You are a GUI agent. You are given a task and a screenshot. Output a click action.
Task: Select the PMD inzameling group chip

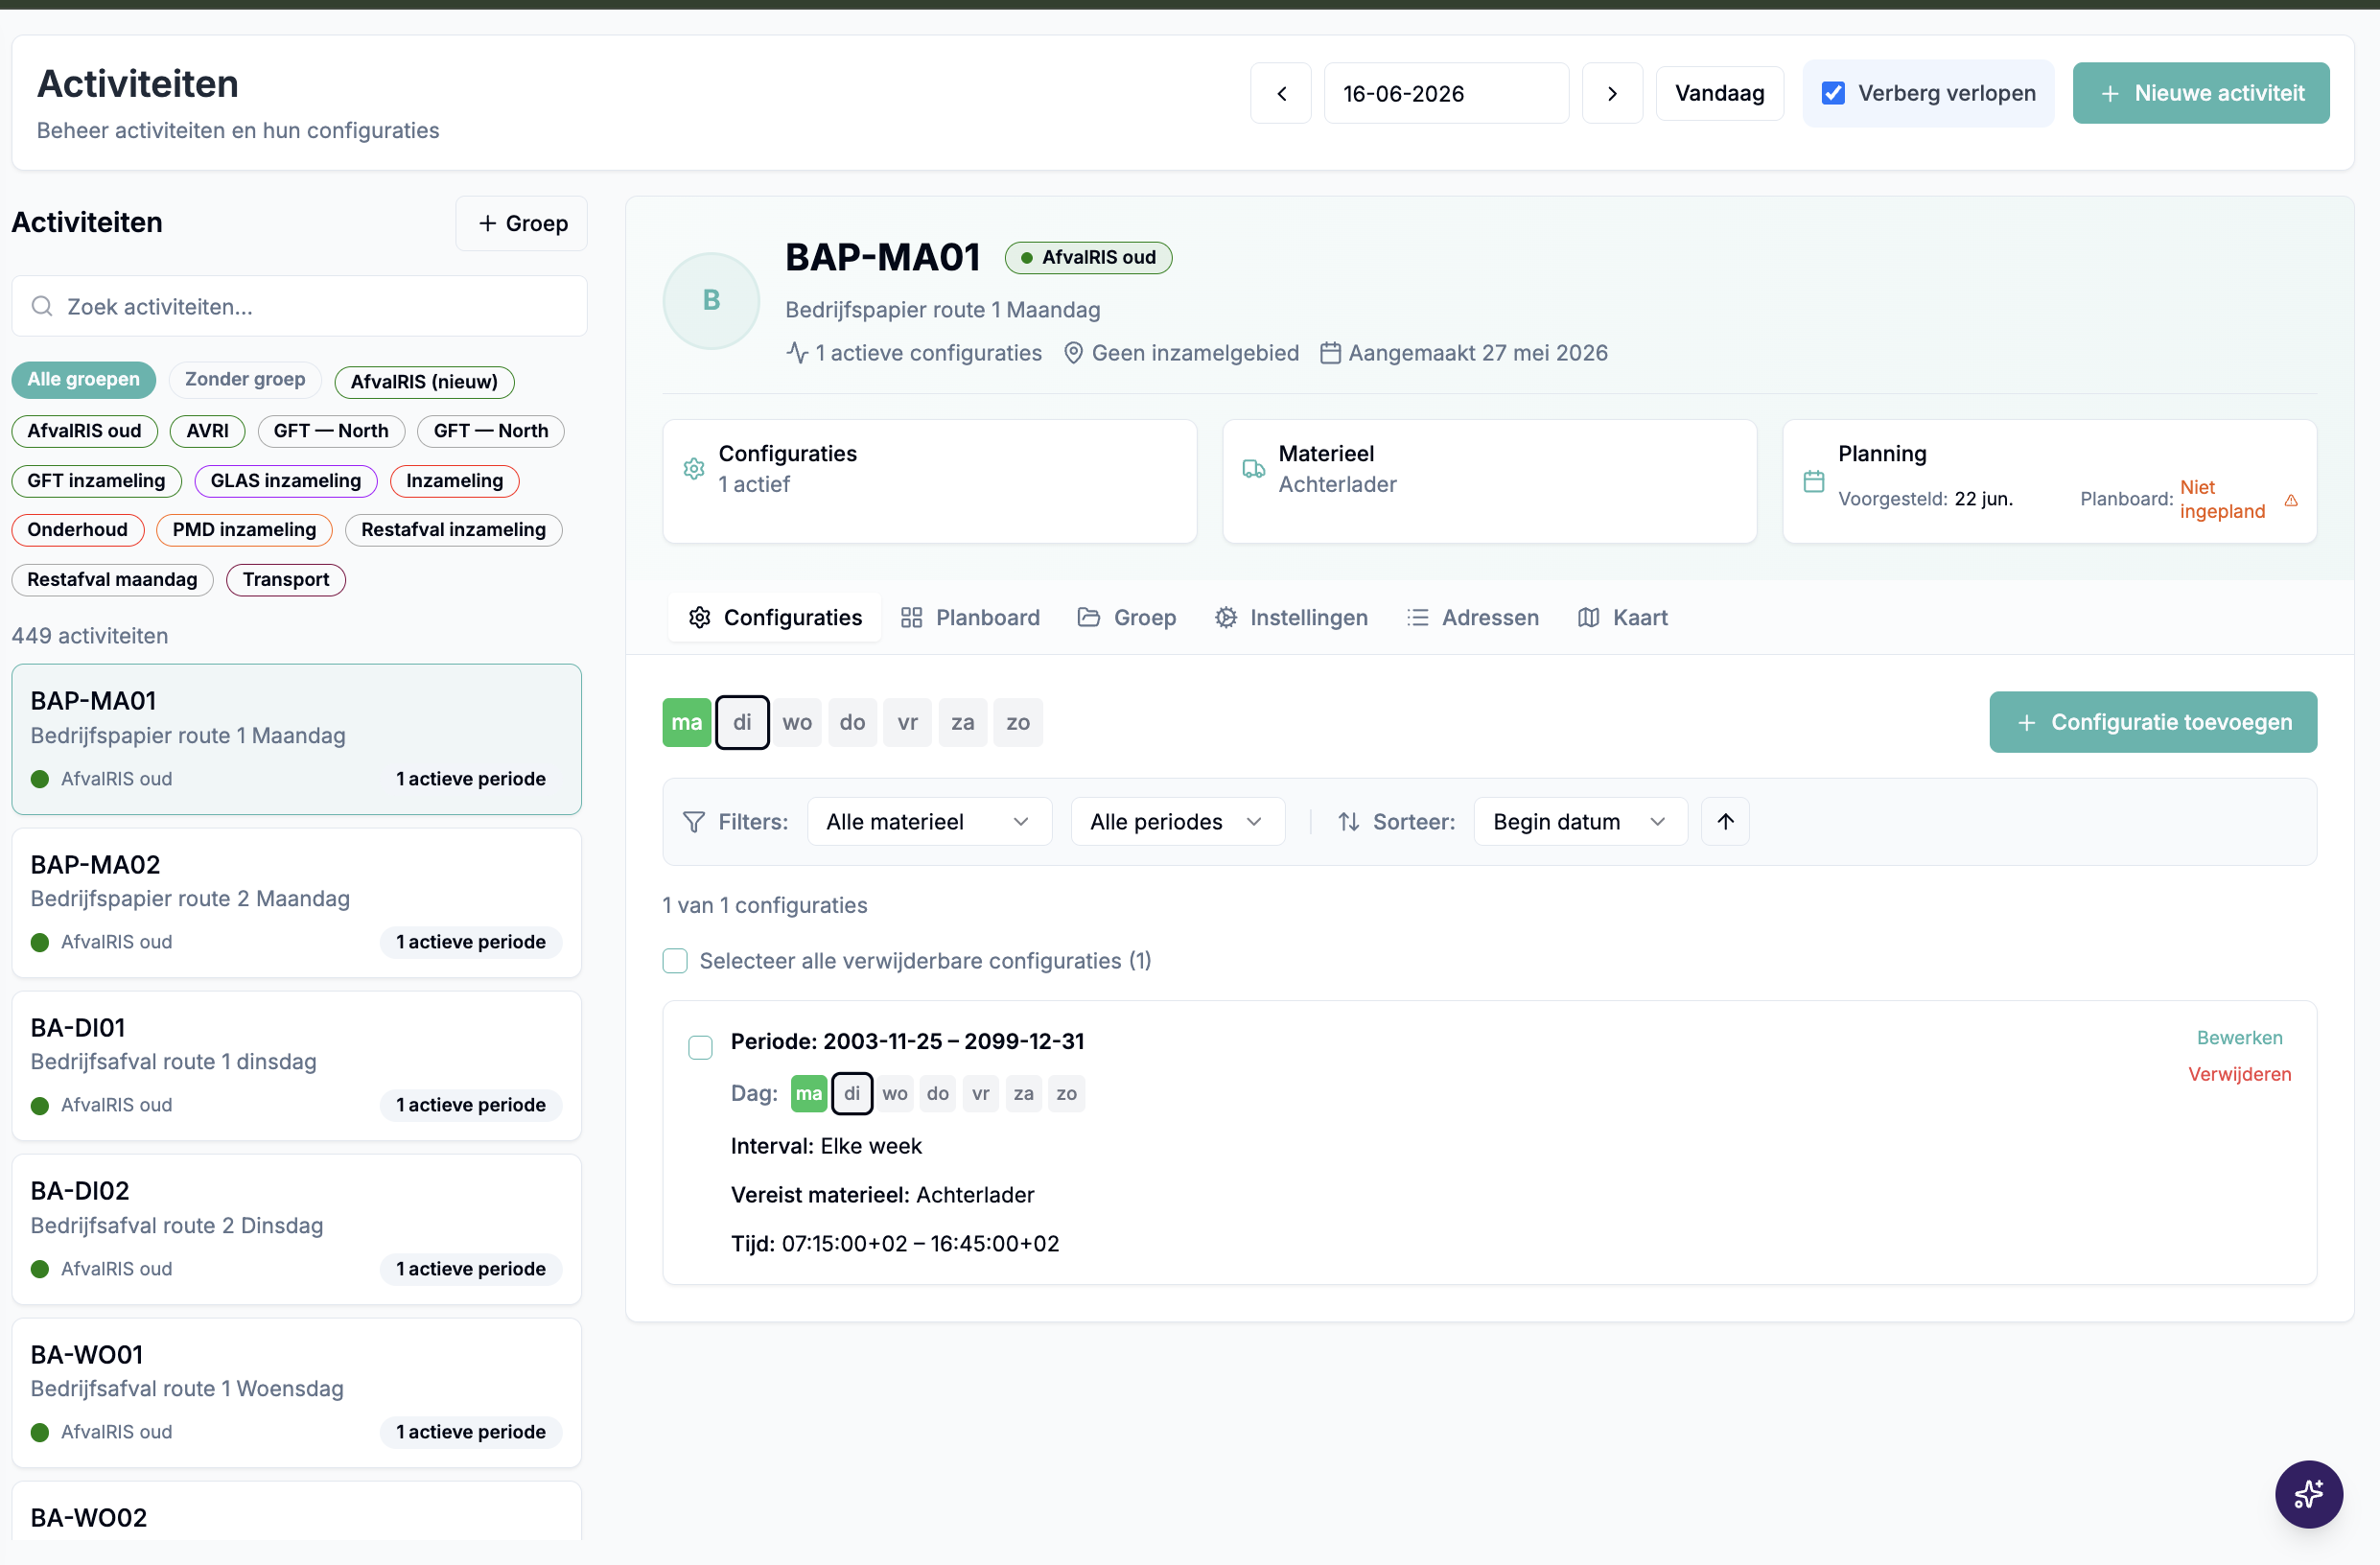click(244, 530)
